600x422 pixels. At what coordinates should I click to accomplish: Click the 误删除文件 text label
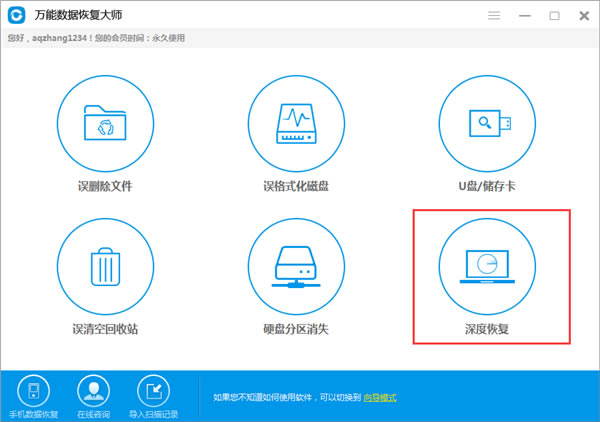tap(104, 186)
